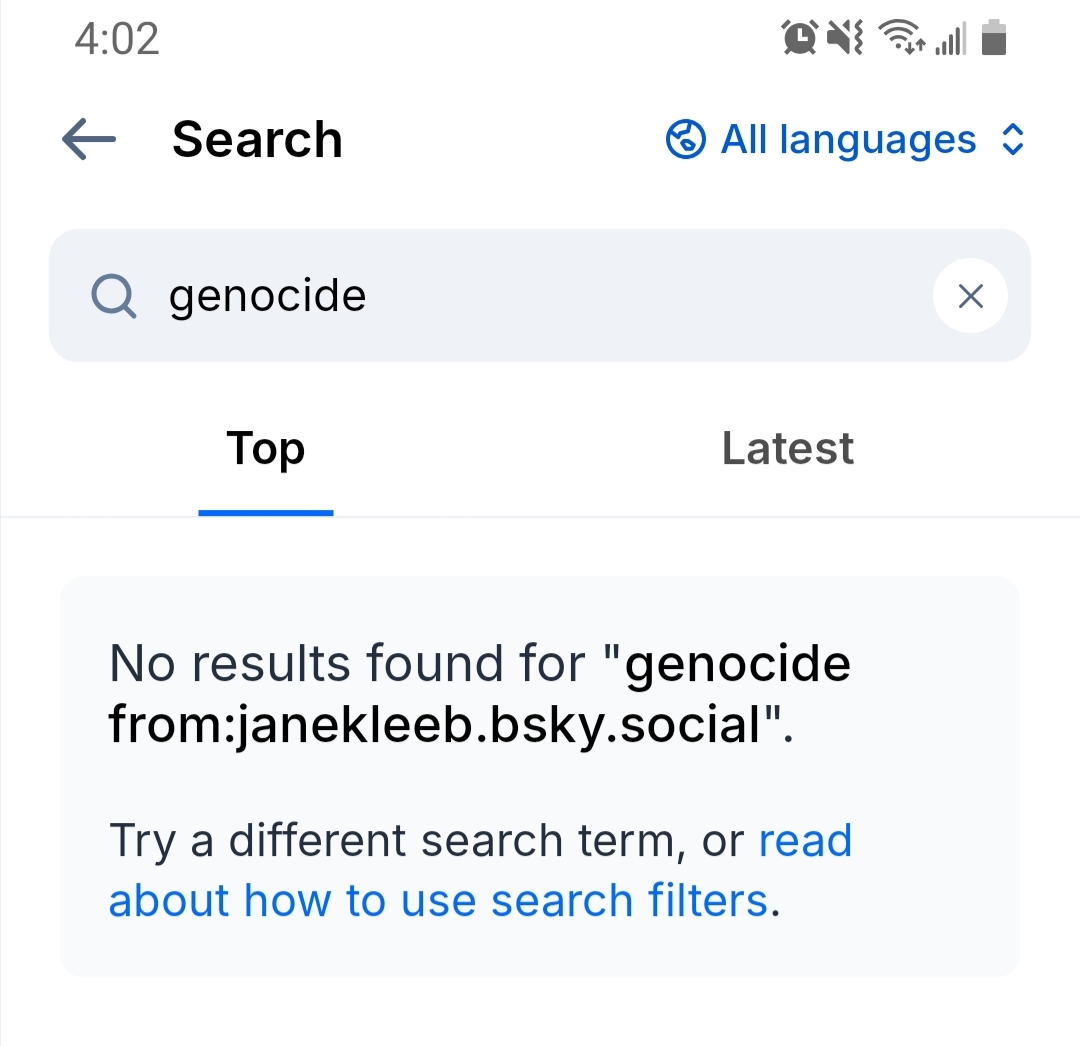
Task: Click the up-down chevron after All languages
Action: [x=1012, y=140]
